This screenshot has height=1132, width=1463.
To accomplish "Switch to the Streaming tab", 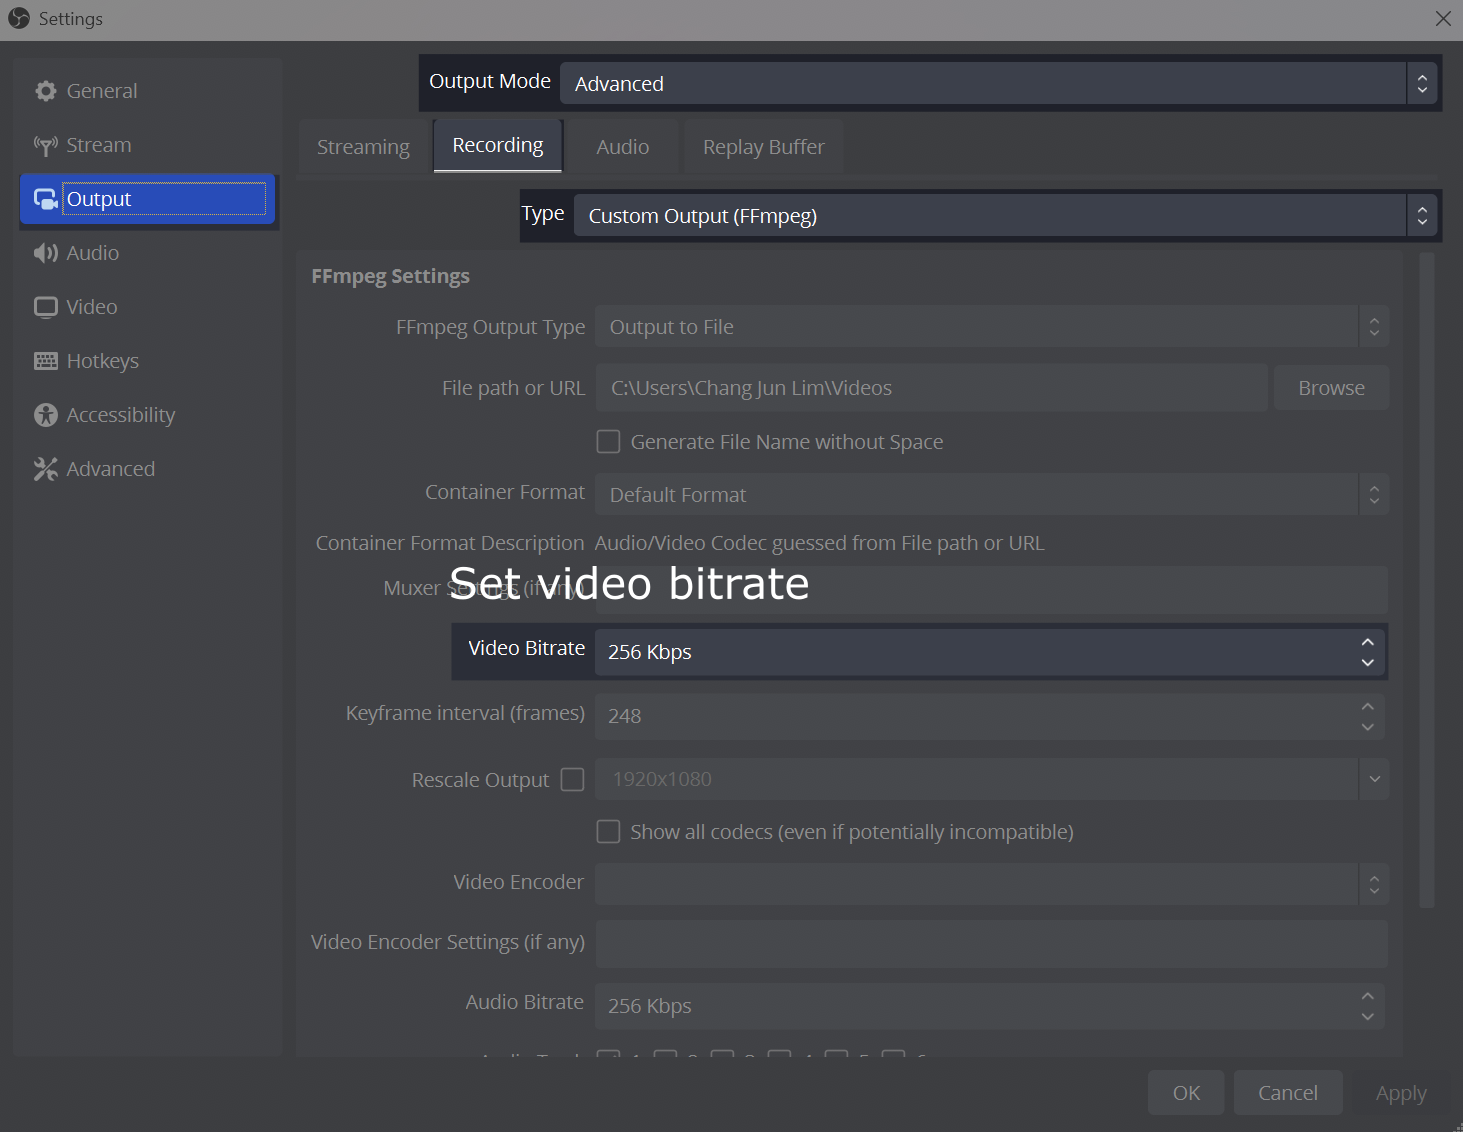I will coord(362,146).
